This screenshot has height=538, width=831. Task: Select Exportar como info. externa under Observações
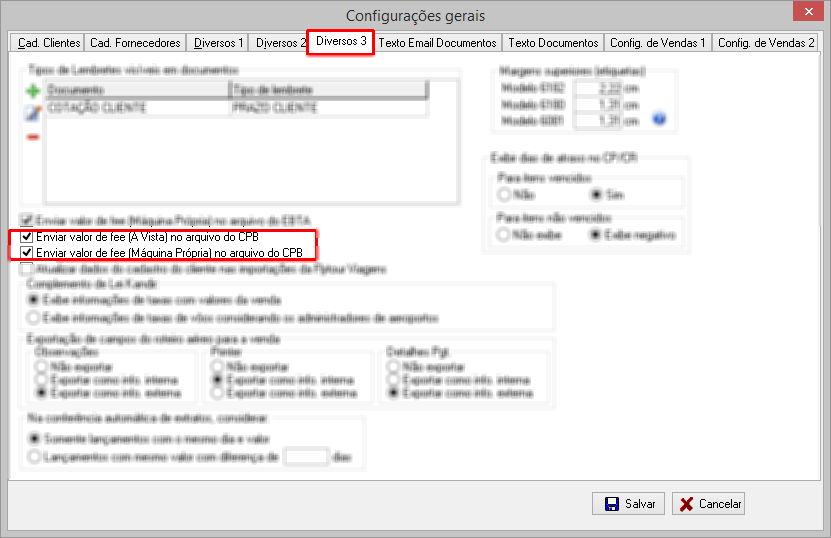(x=40, y=393)
